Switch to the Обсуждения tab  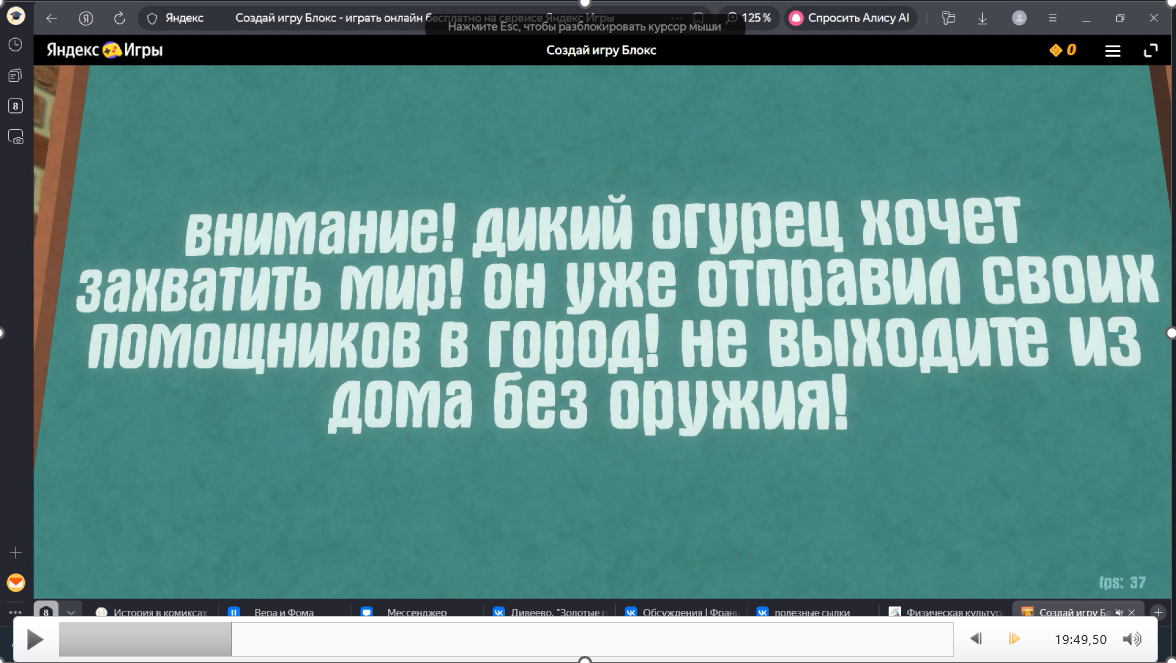(682, 612)
